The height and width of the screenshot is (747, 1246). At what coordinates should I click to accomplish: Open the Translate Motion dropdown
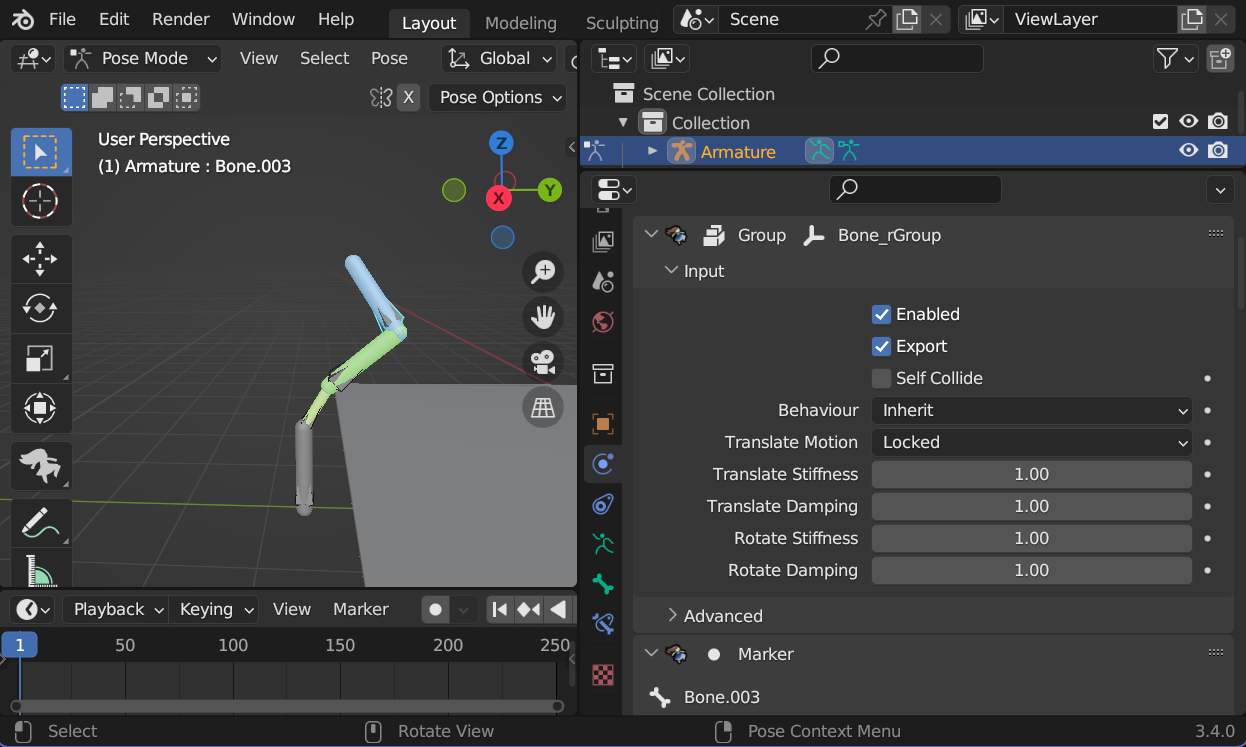1031,442
